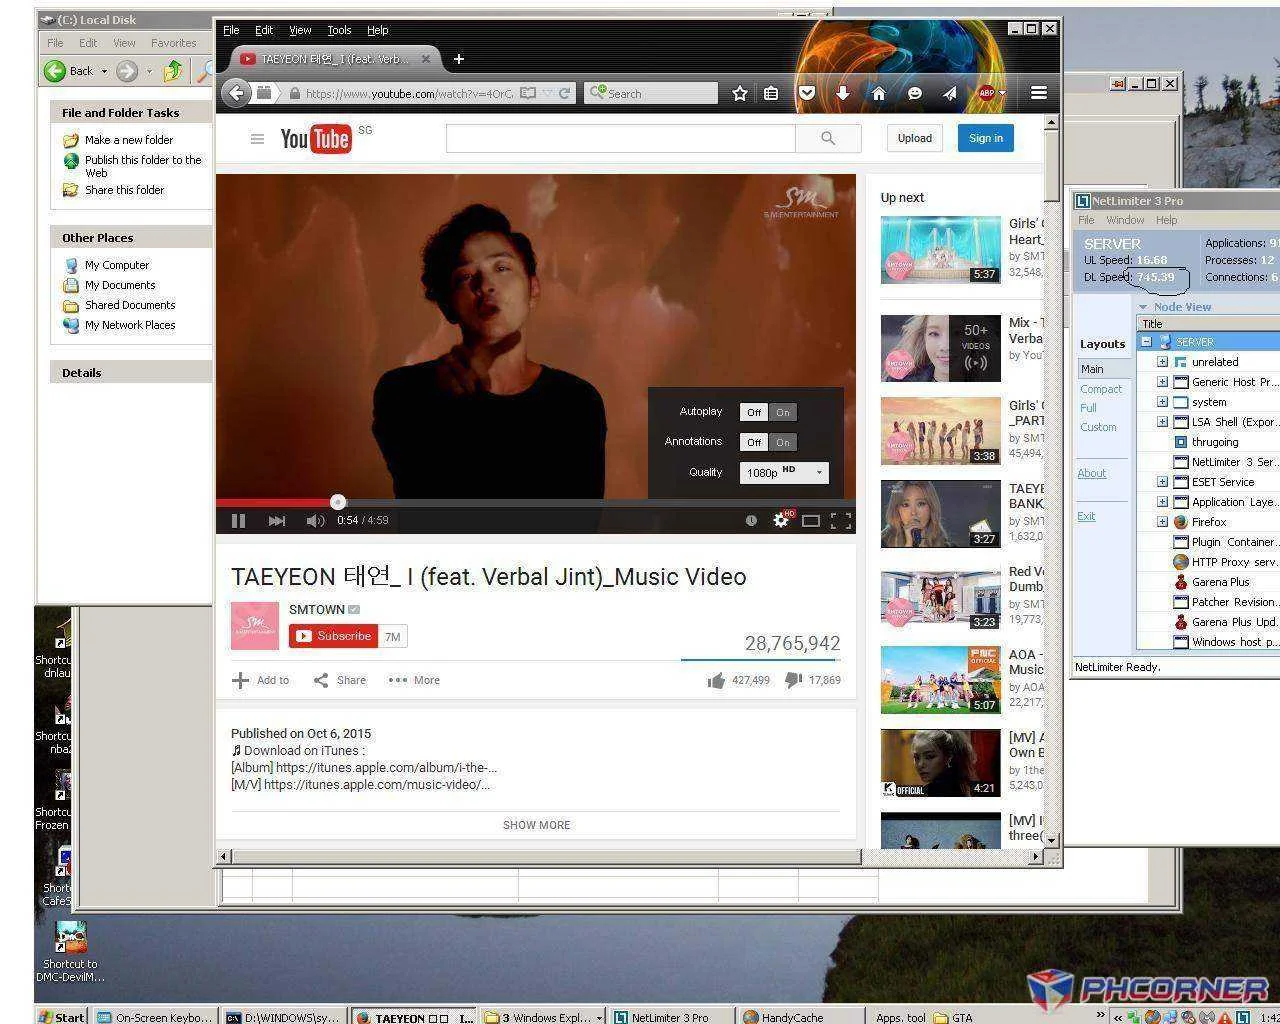
Task: Expand the Firefox node in NetLimiter
Action: [x=1162, y=522]
